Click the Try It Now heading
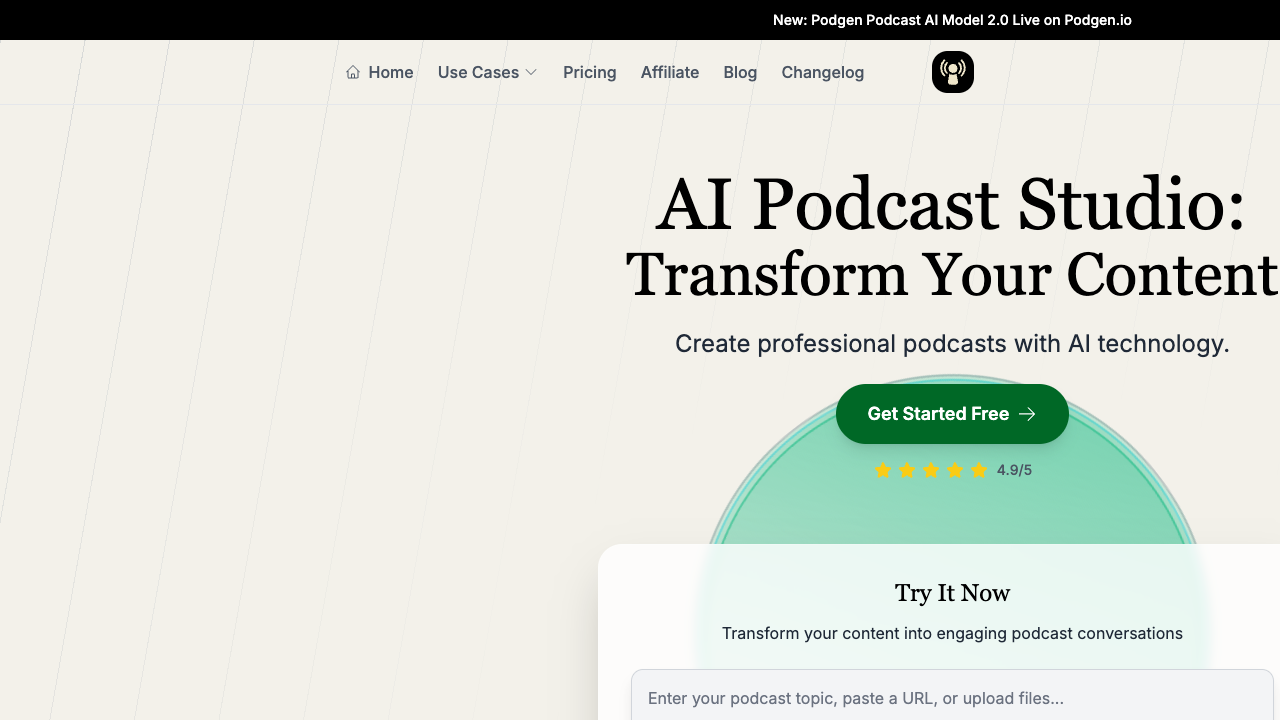Screen dimensions: 1280x720 [x=952, y=593]
